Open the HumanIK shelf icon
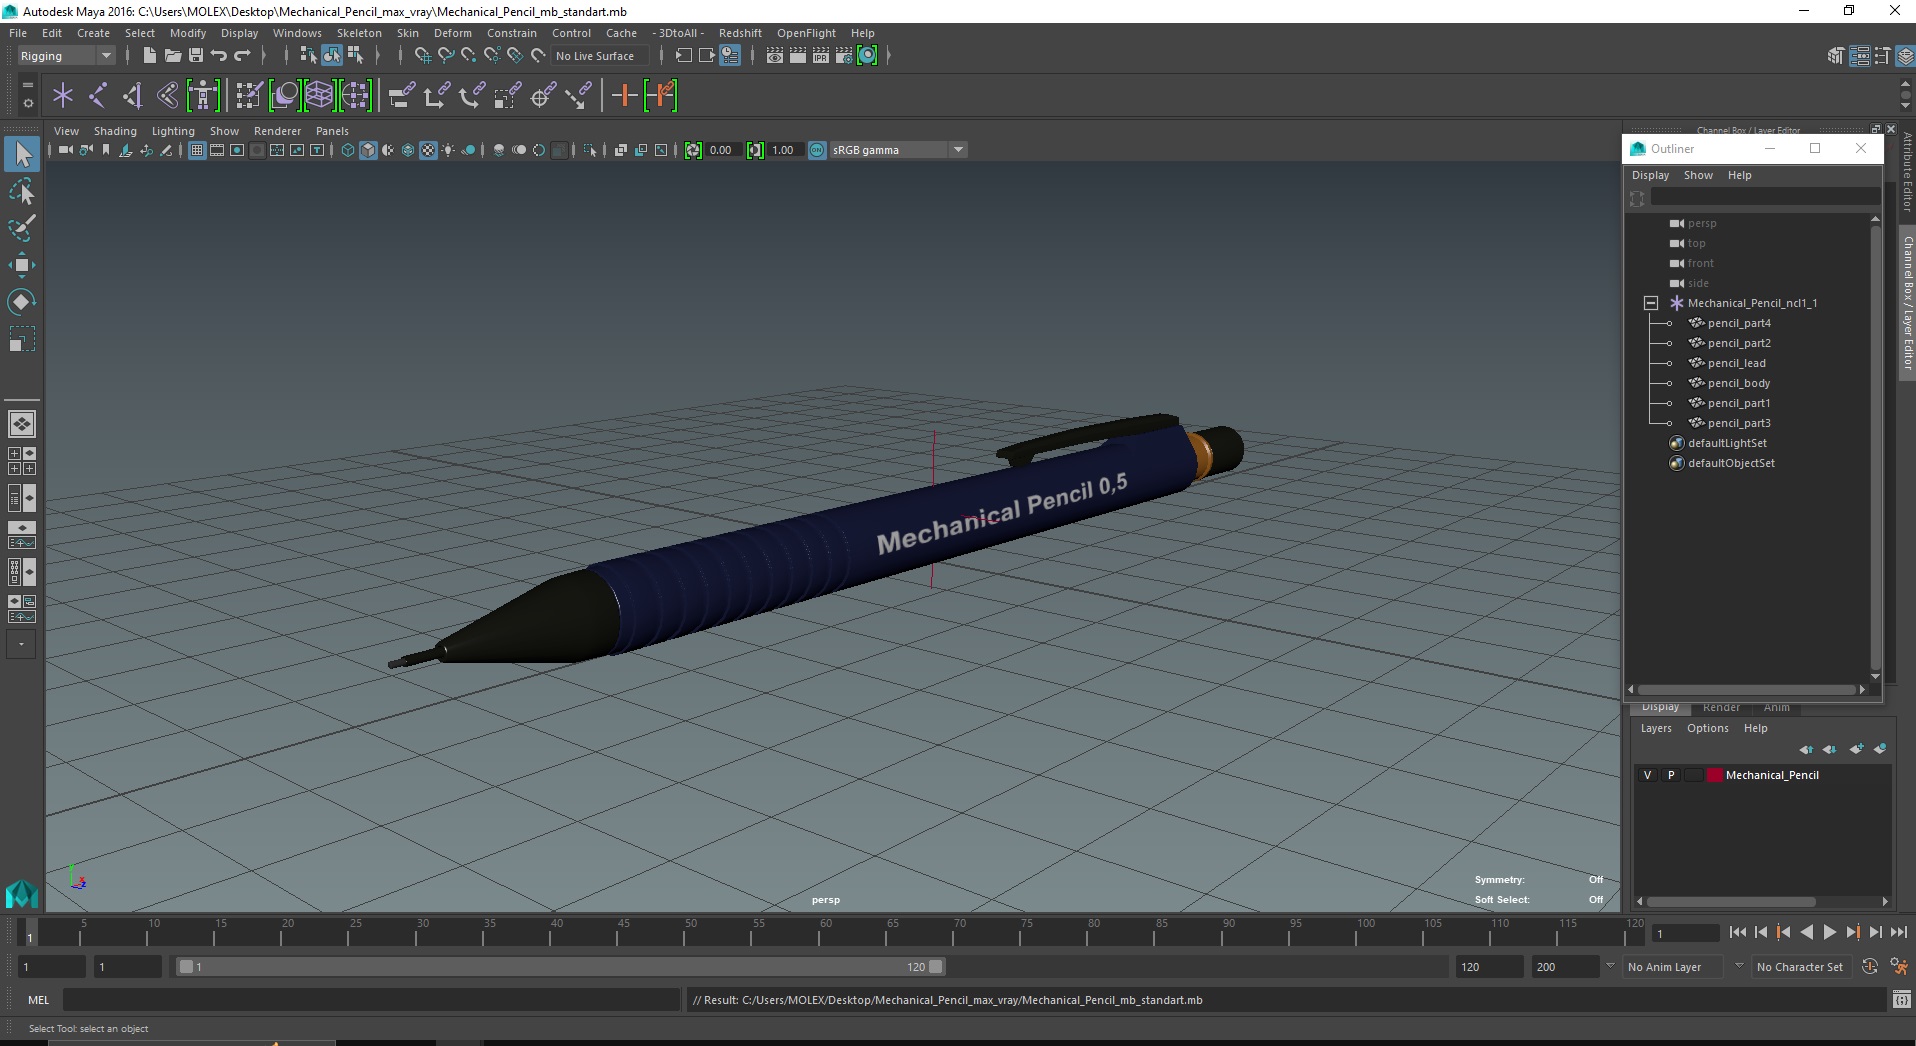 point(203,96)
